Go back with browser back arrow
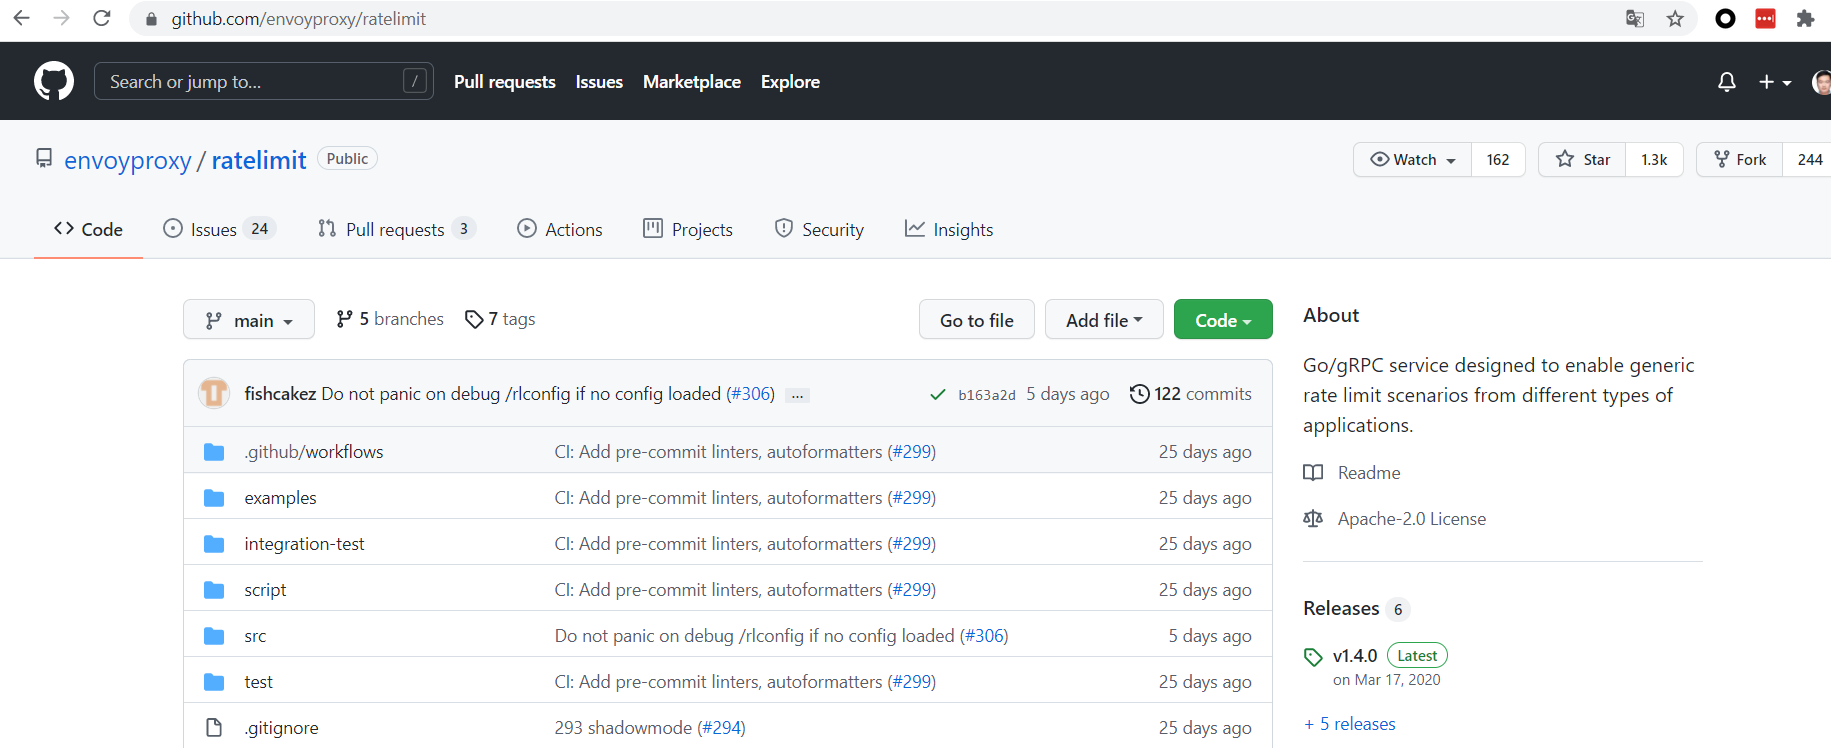The height and width of the screenshot is (748, 1831). 21,18
